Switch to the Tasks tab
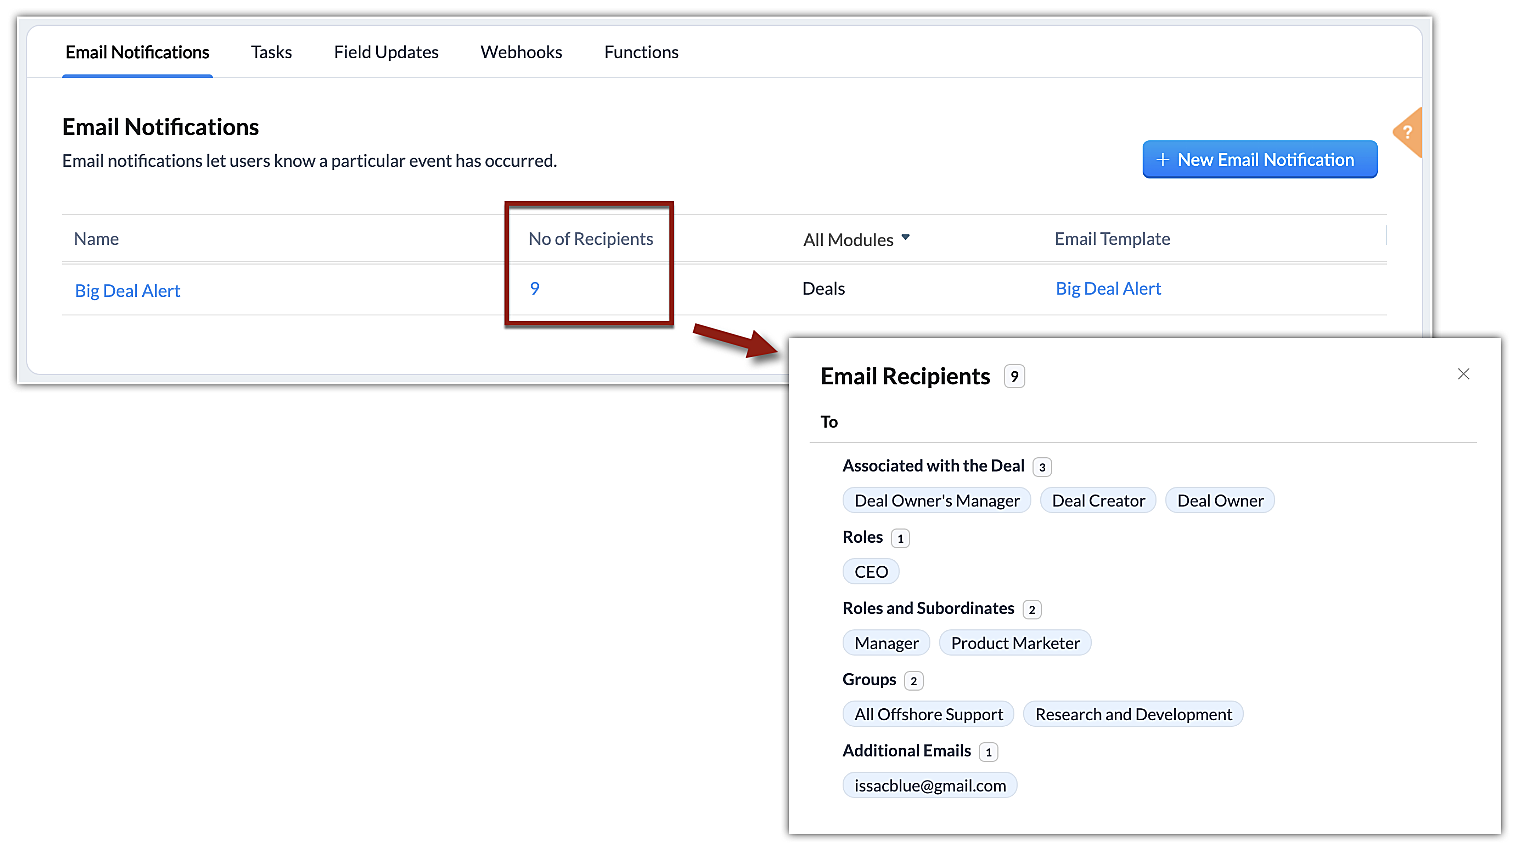Image resolution: width=1516 pixels, height=850 pixels. [x=271, y=52]
